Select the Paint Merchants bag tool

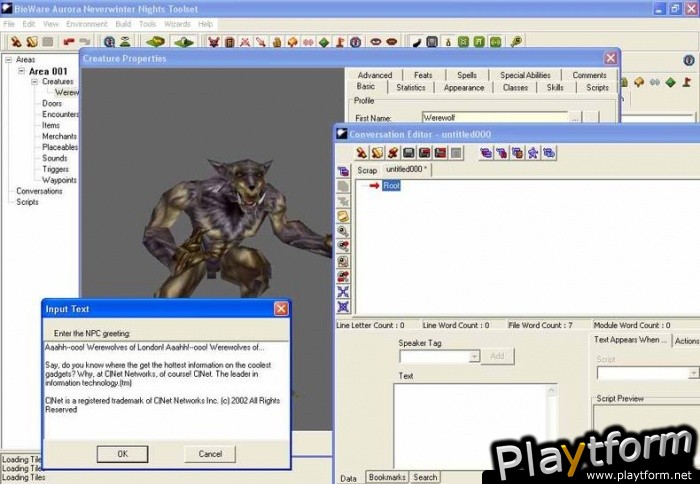(x=277, y=42)
